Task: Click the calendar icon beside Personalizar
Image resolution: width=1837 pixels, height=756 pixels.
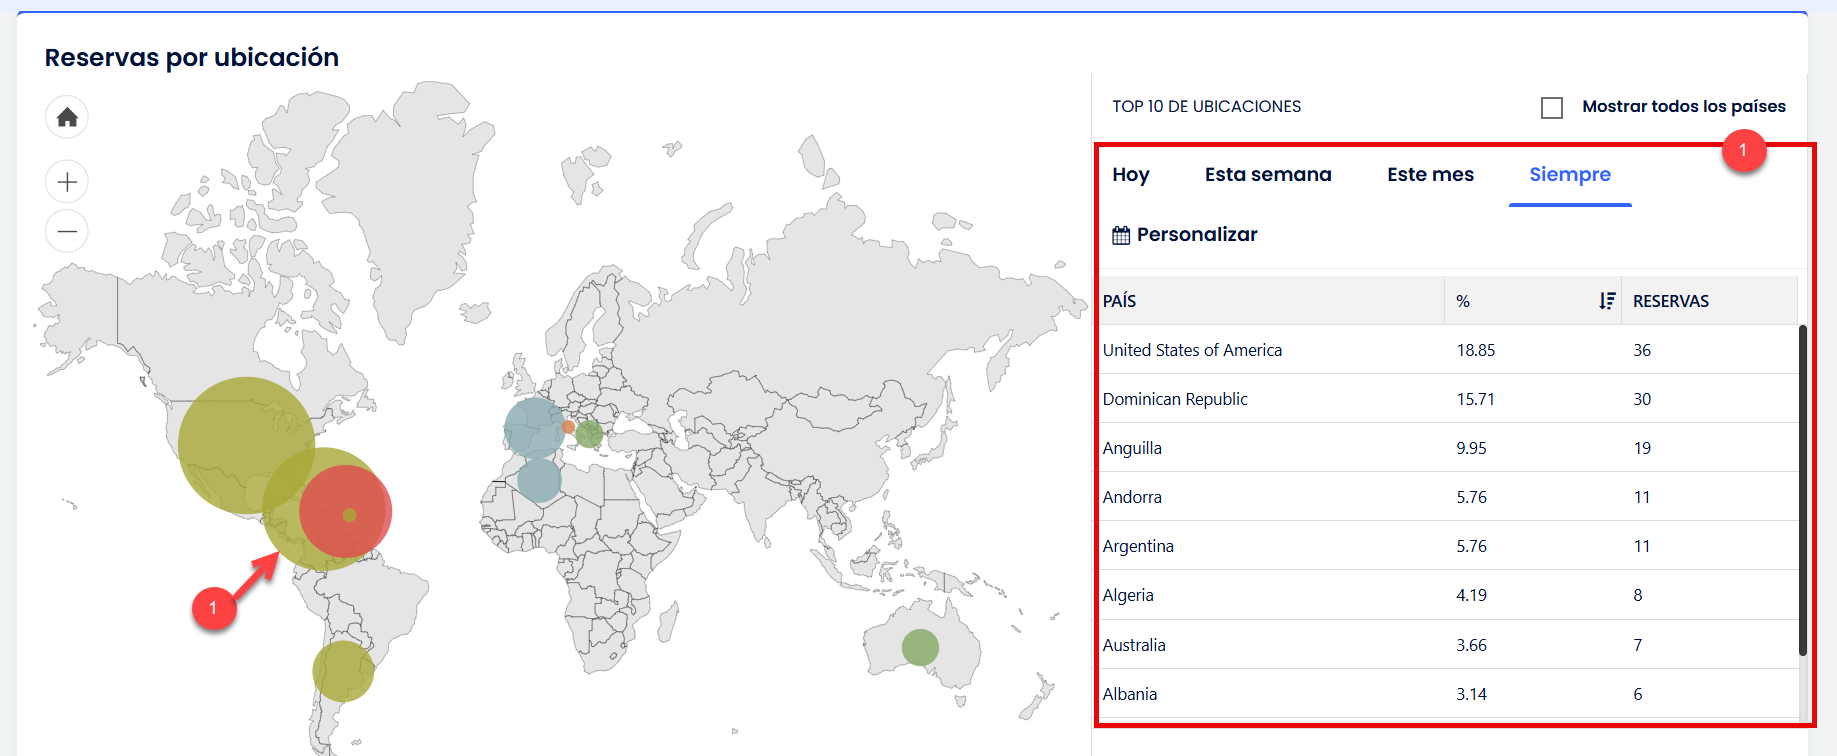Action: tap(1121, 235)
